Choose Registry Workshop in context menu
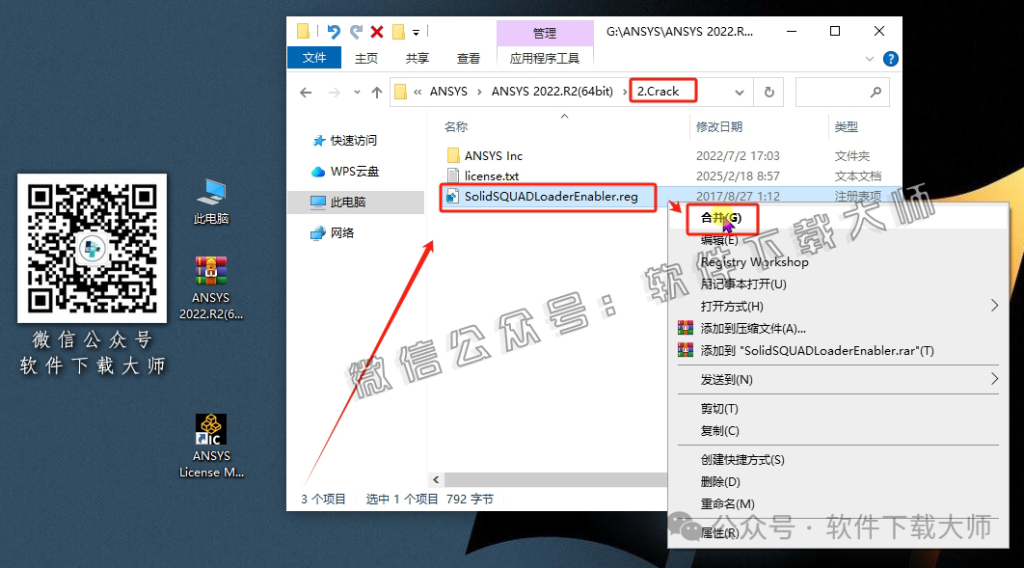The width and height of the screenshot is (1024, 568). pyautogui.click(x=754, y=262)
